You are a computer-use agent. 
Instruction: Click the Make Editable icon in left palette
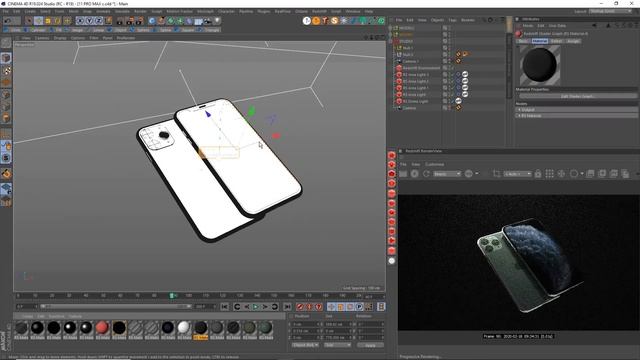tap(6, 42)
